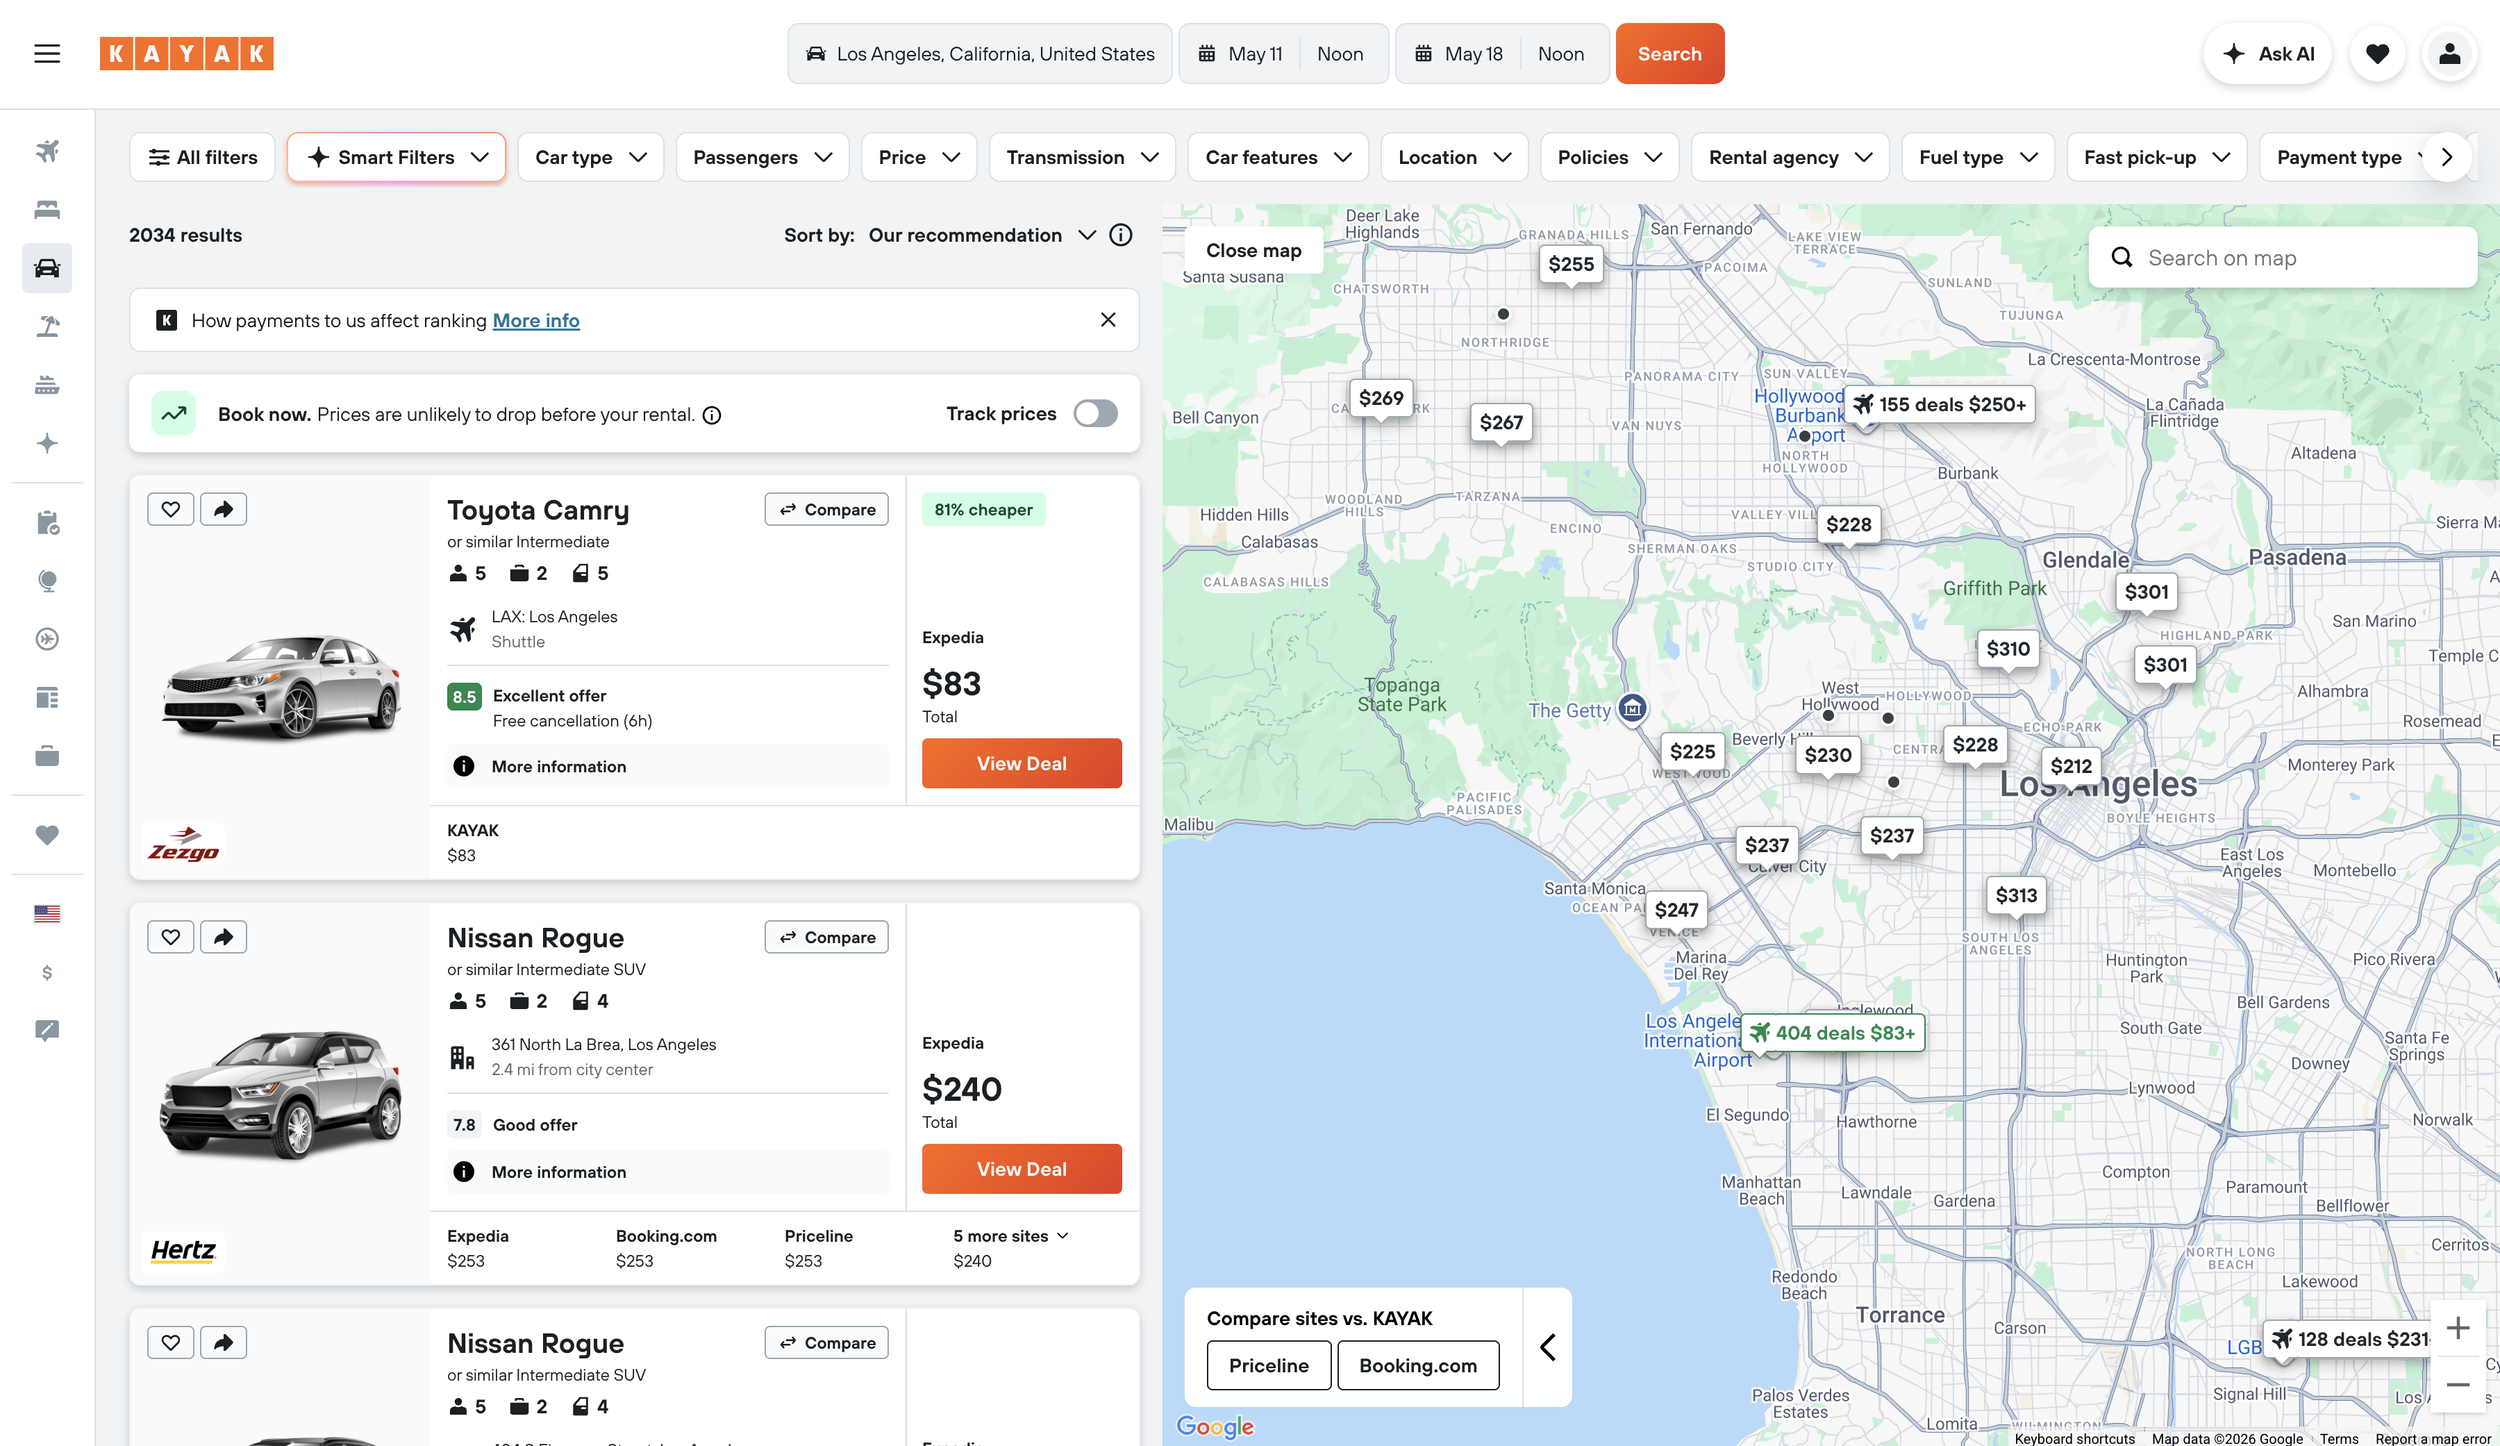Dismiss the payments ranking notice
This screenshot has width=2500, height=1446.
pos(1108,320)
